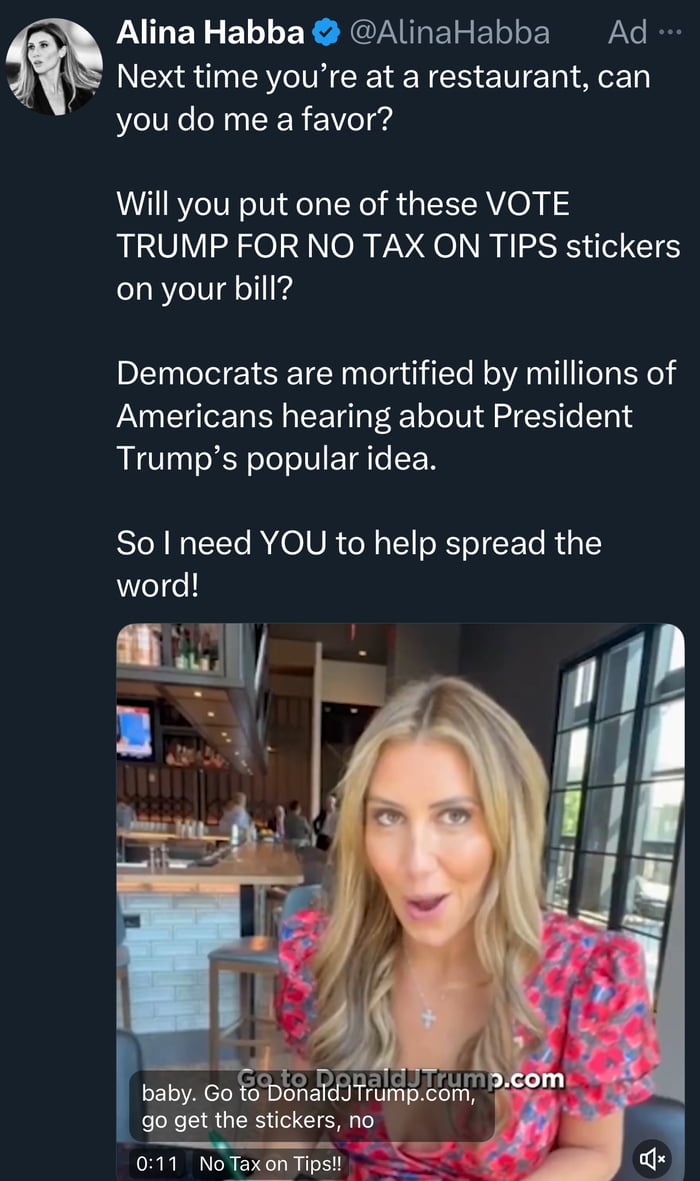Image resolution: width=700 pixels, height=1181 pixels.
Task: Tap the 0:11 video time indicator
Action: point(159,1164)
